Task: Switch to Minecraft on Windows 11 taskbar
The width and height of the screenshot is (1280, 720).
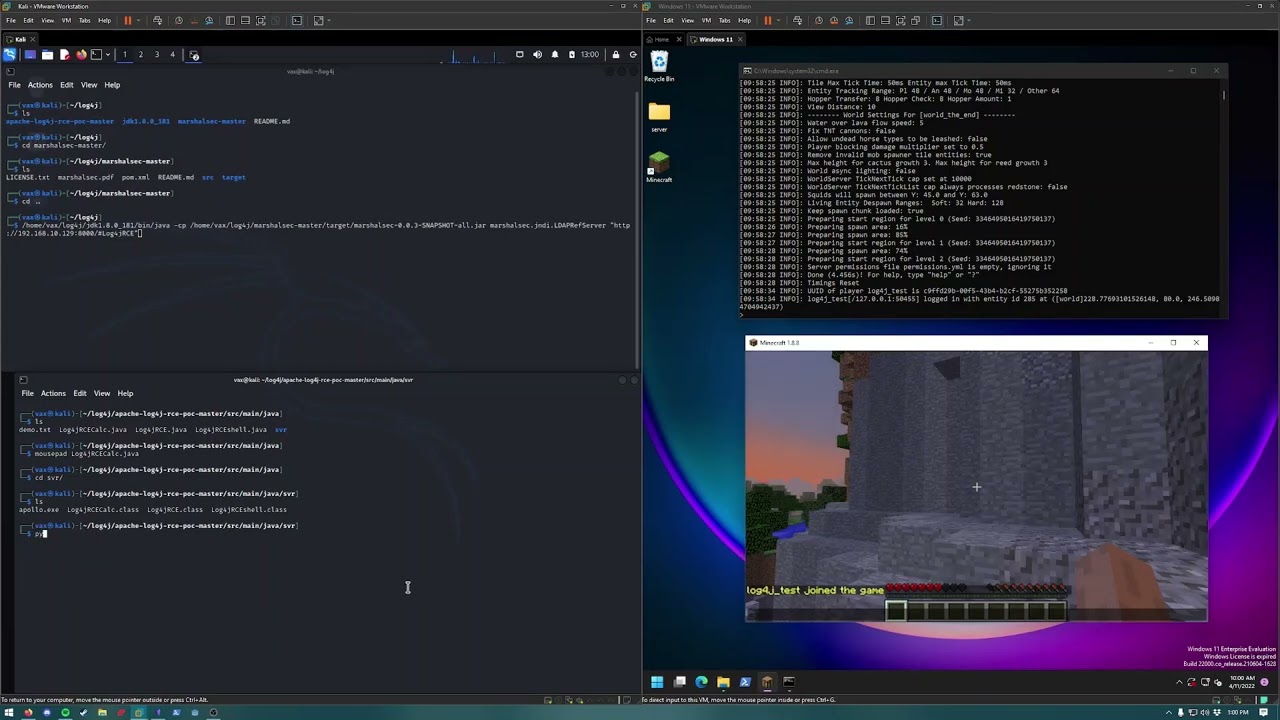Action: (x=767, y=682)
